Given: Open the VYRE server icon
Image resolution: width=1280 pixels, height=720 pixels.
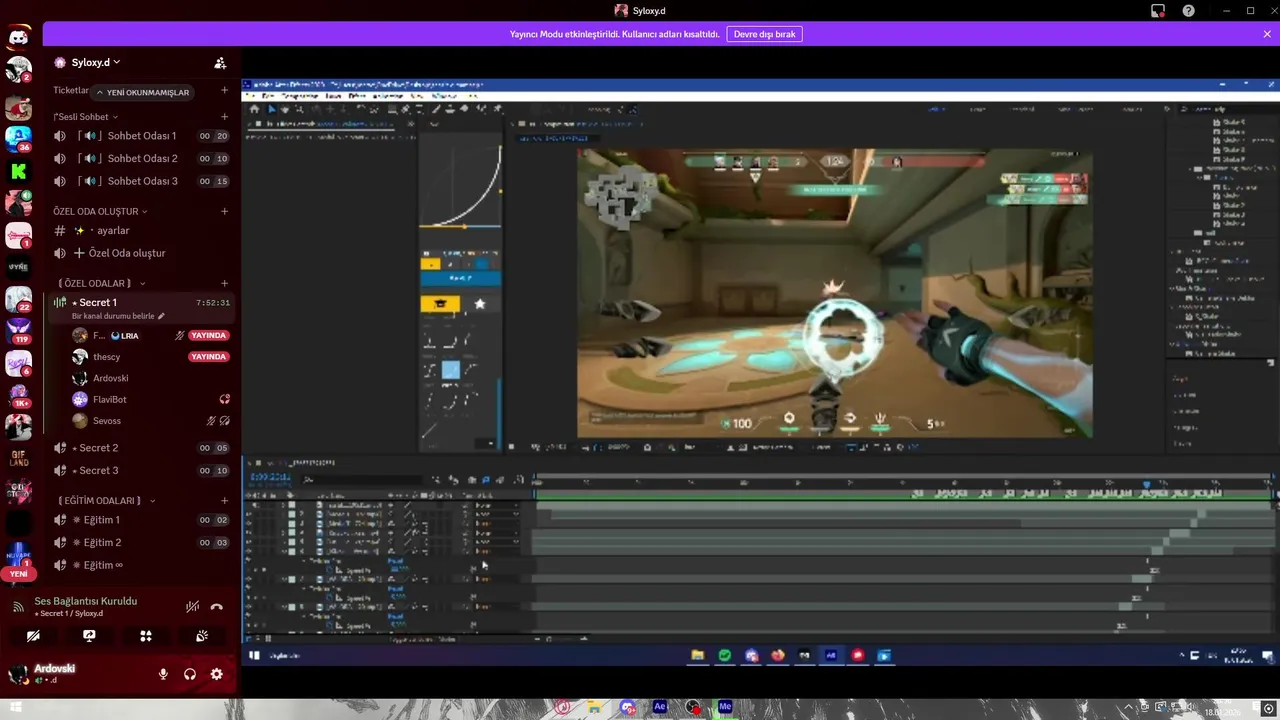Looking at the screenshot, I should [18, 267].
